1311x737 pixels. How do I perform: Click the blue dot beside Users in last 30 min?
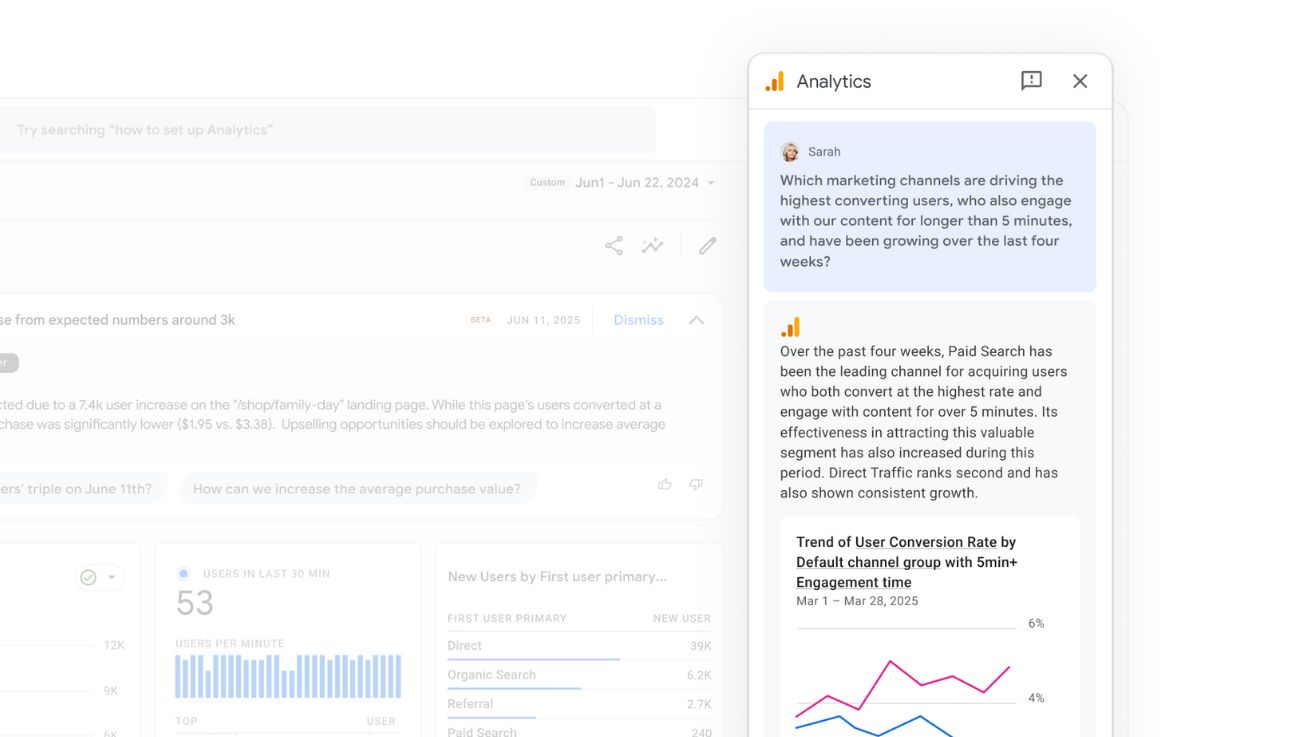pyautogui.click(x=183, y=574)
